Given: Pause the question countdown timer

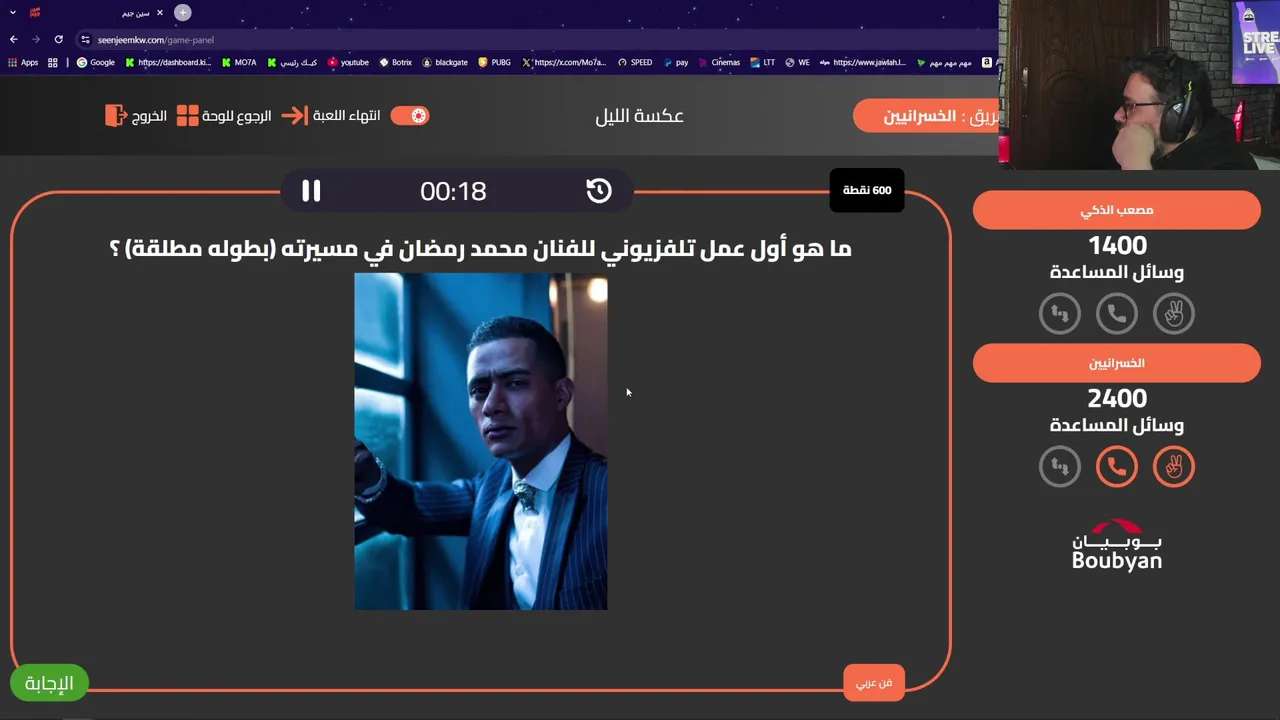Looking at the screenshot, I should (x=311, y=191).
